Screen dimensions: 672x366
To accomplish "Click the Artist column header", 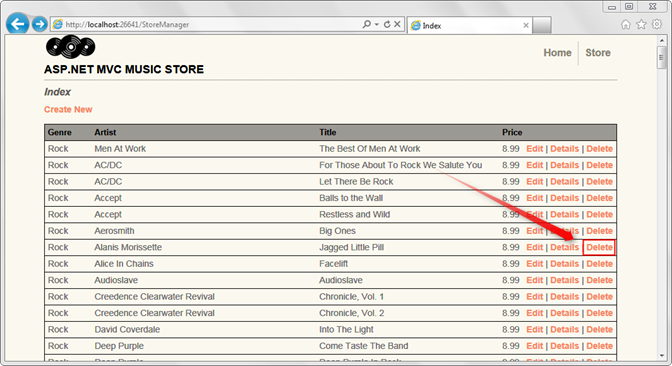I will click(x=105, y=132).
